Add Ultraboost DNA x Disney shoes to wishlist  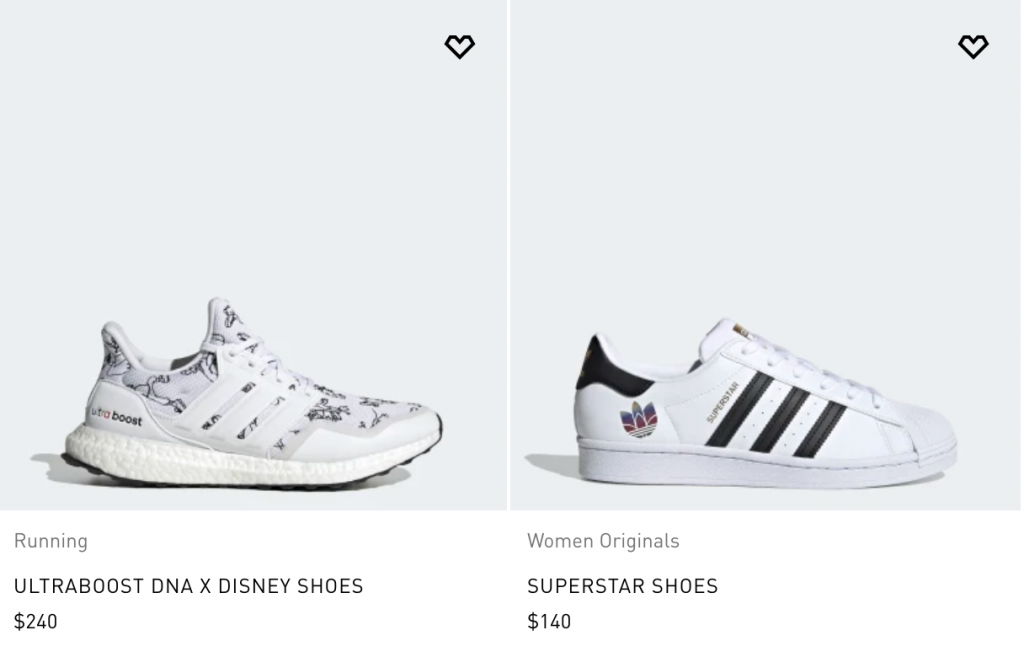(459, 47)
